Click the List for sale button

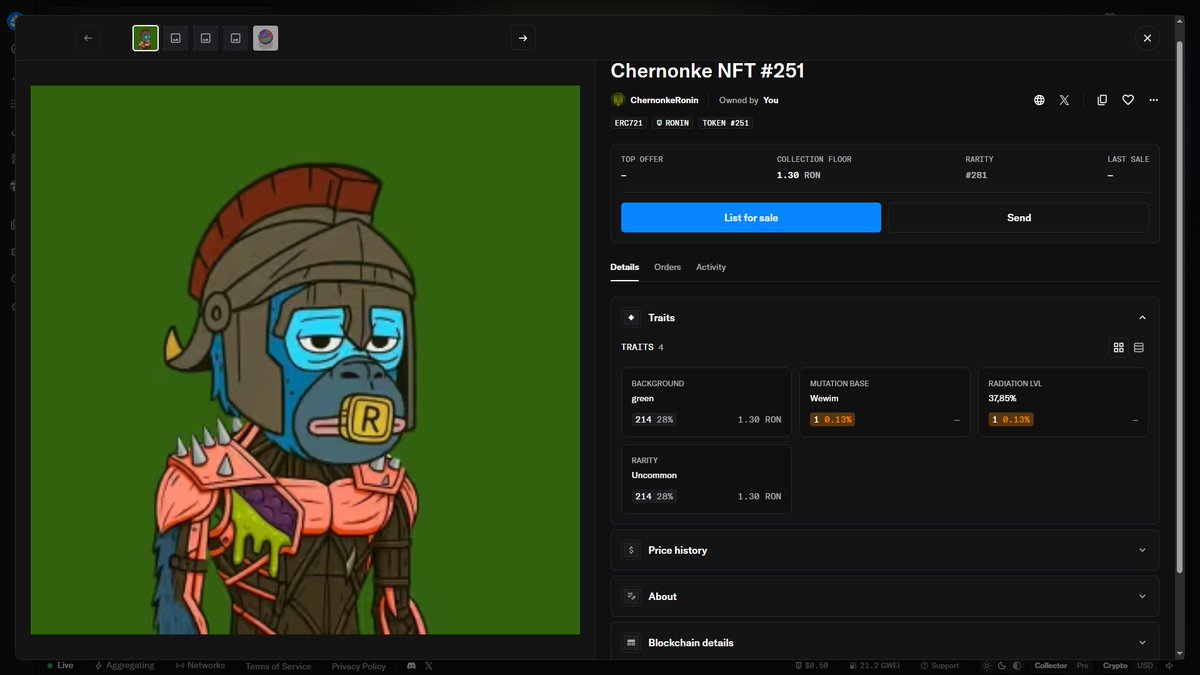point(751,217)
